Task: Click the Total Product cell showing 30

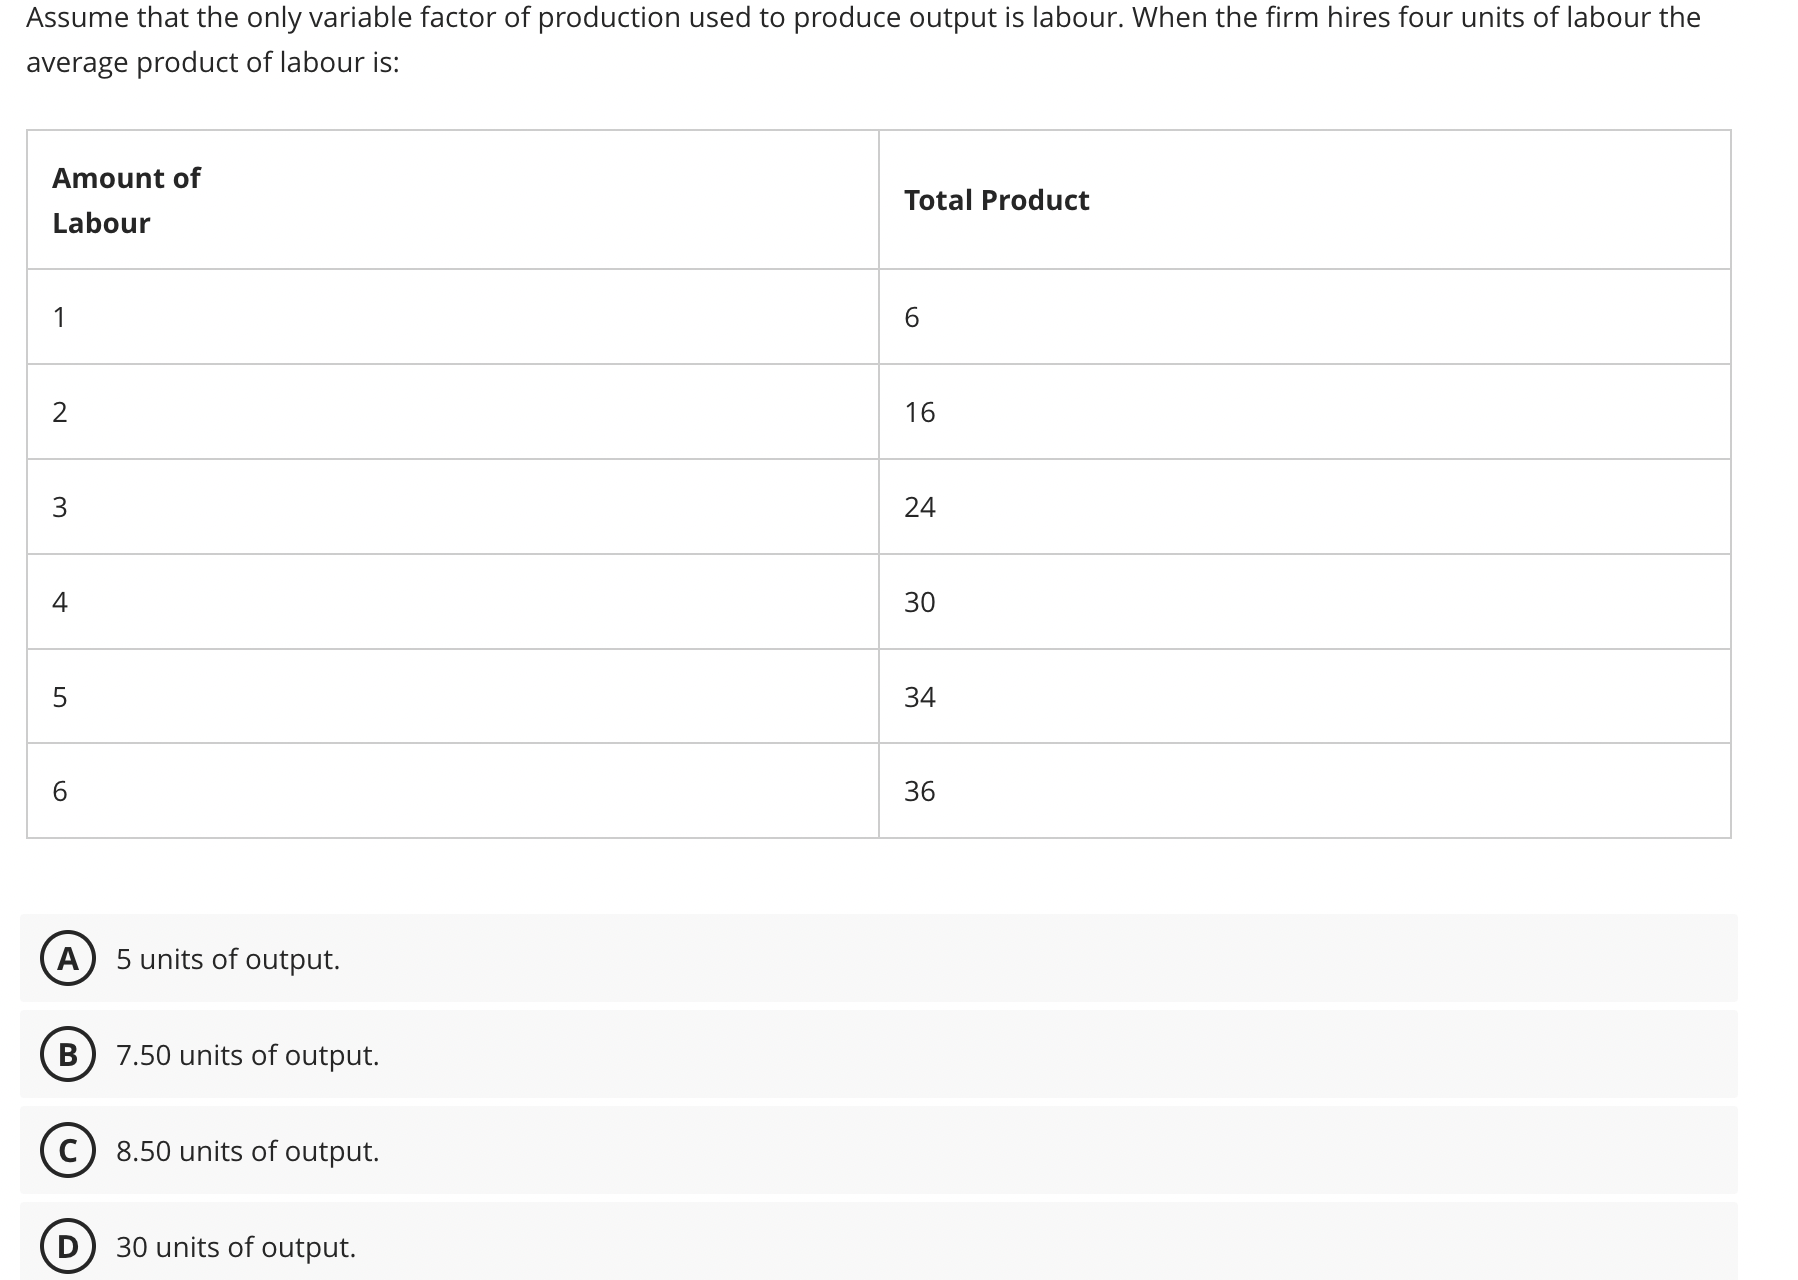Action: 920,602
